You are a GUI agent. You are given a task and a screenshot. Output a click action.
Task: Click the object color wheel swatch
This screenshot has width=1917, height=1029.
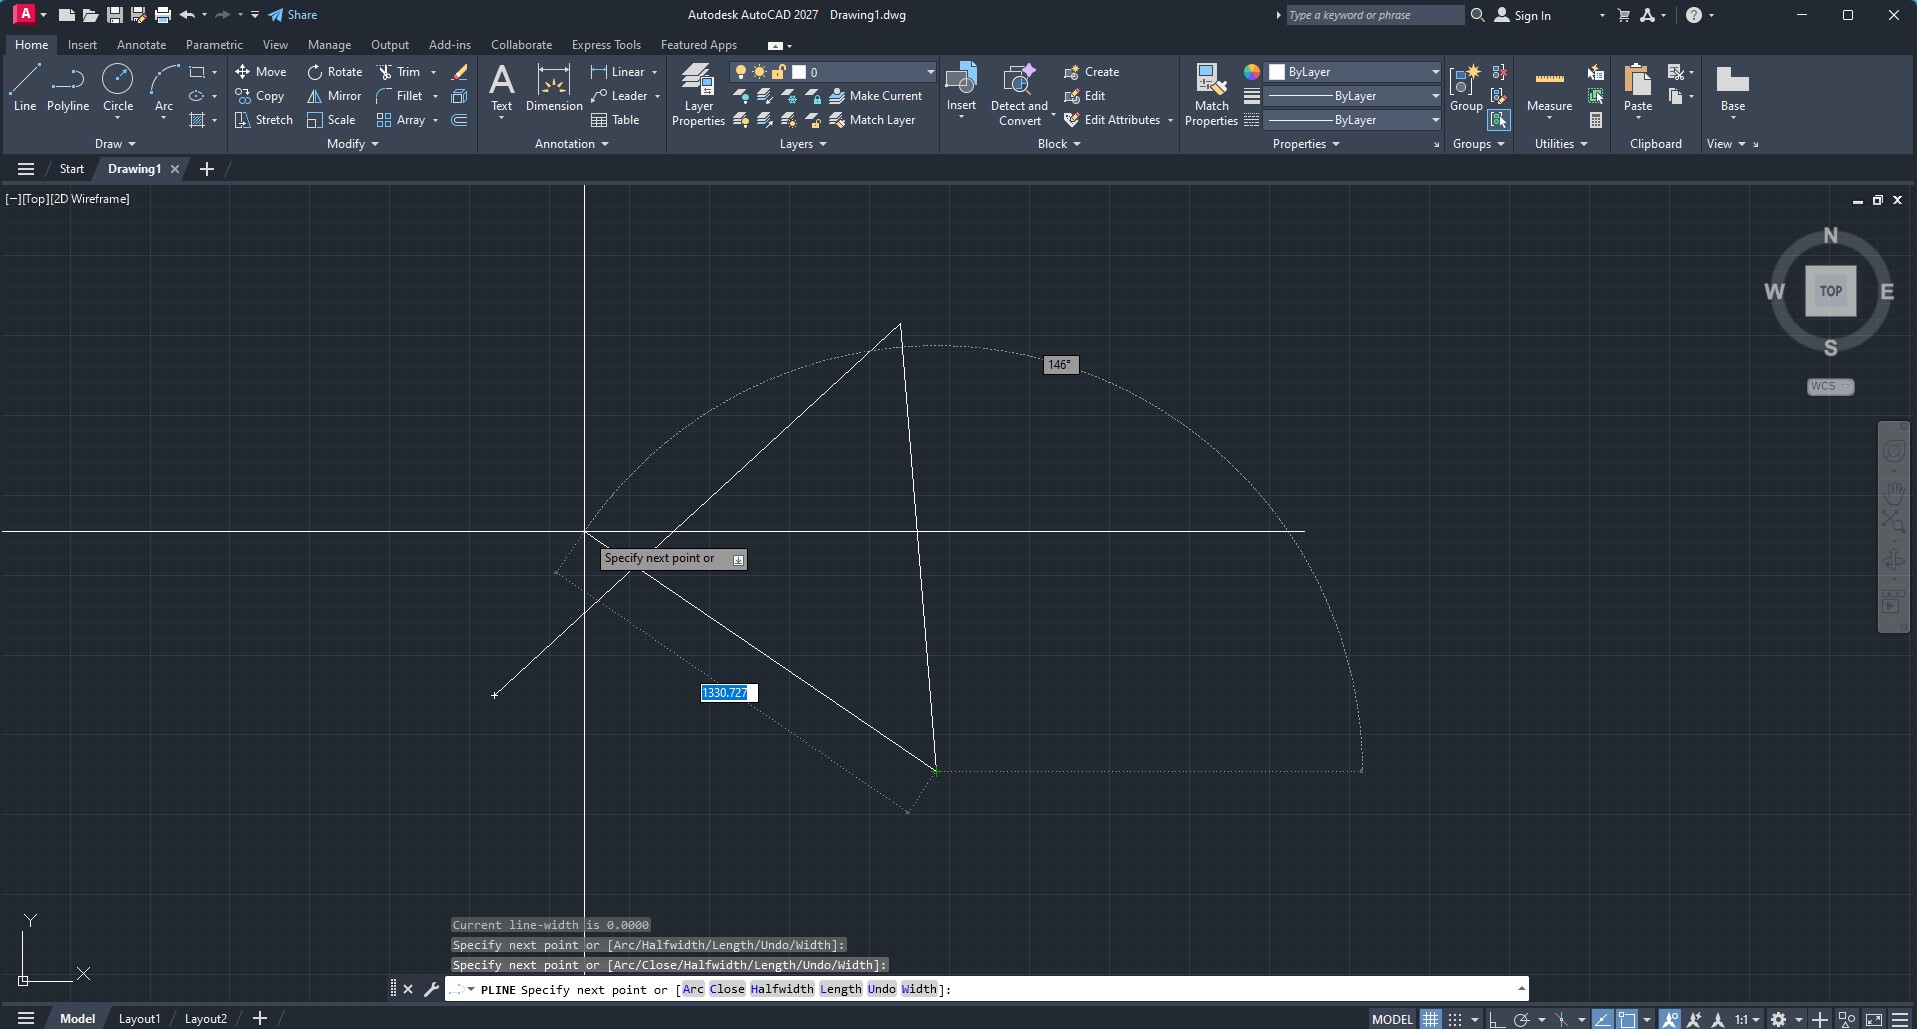[x=1252, y=72]
